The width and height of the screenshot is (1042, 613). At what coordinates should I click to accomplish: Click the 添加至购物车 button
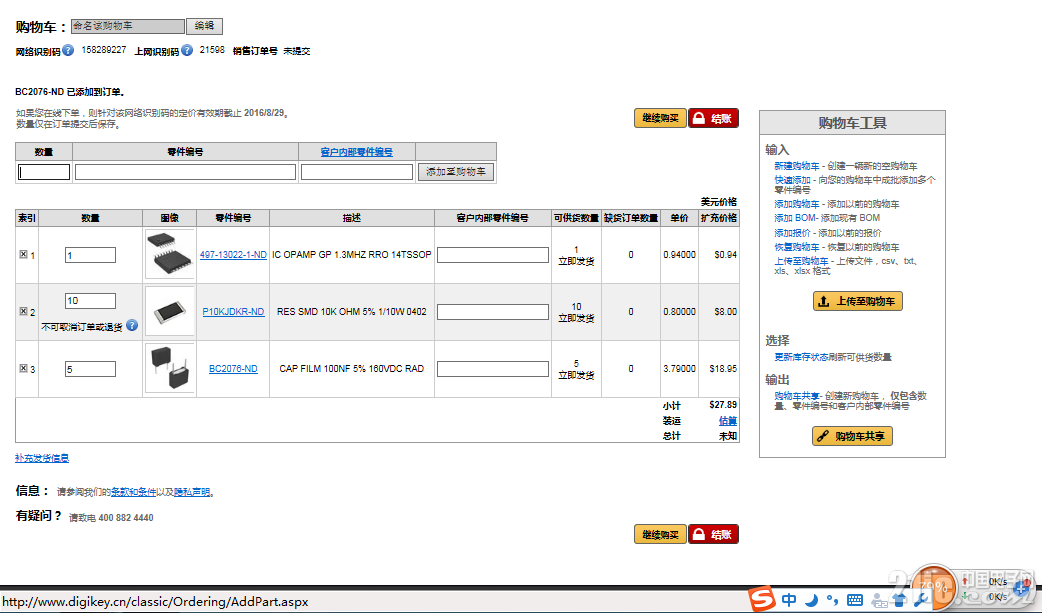(456, 172)
